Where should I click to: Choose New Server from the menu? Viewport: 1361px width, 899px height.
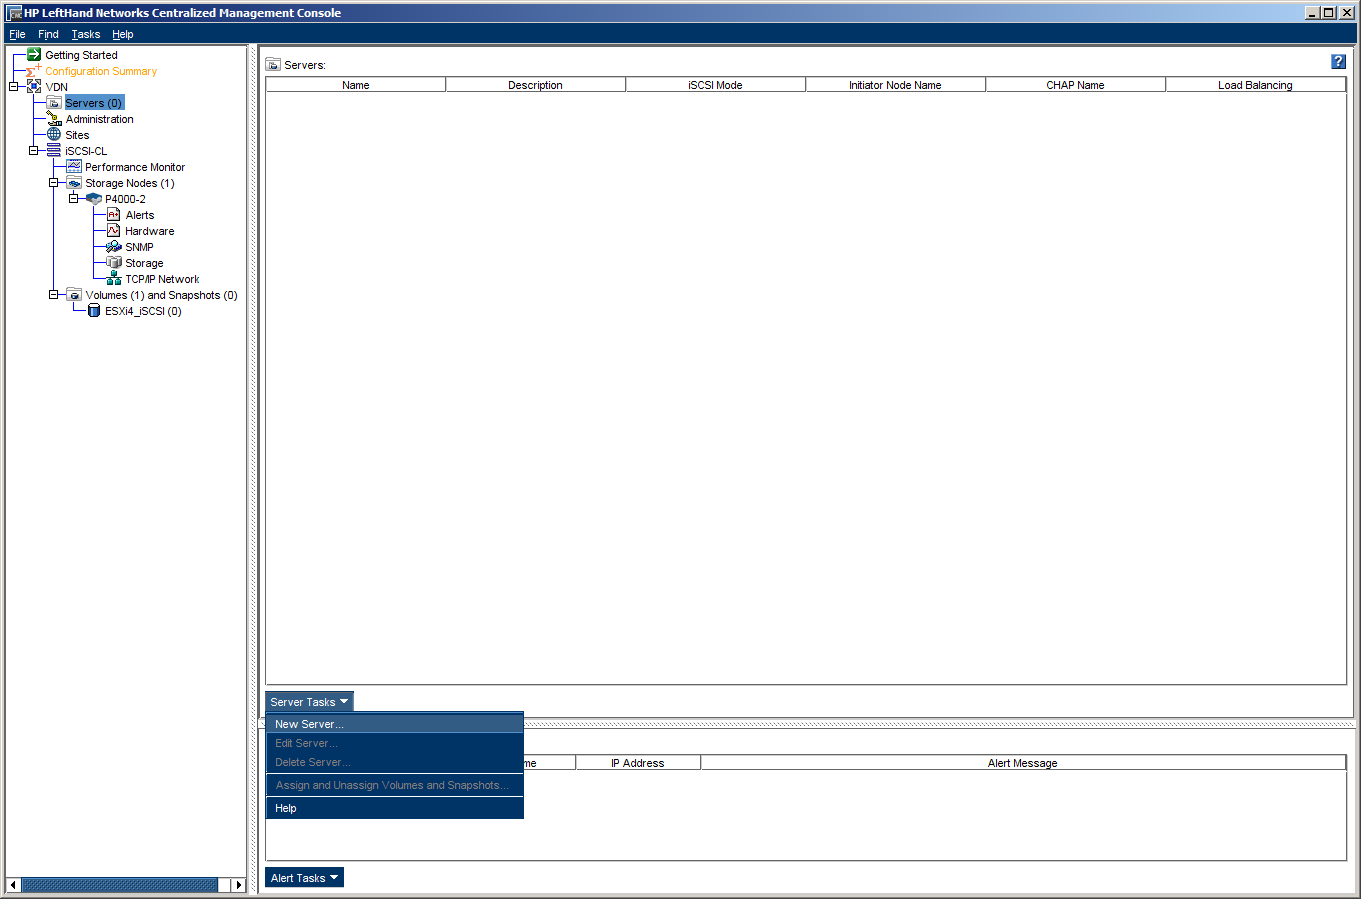pyautogui.click(x=309, y=724)
